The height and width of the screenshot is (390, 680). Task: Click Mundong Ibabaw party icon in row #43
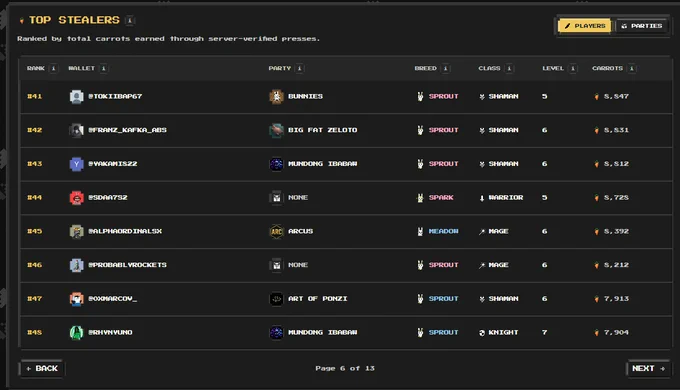(x=276, y=164)
